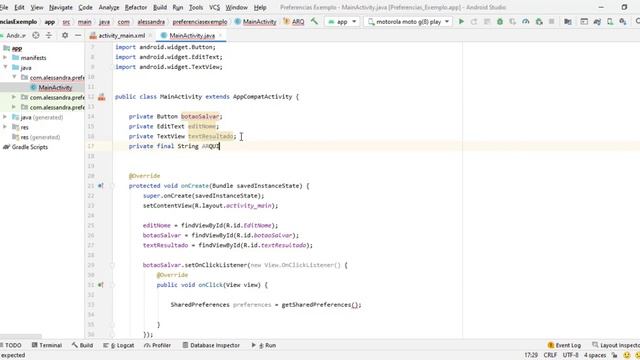The height and width of the screenshot is (360, 640).
Task: Fold the onCreate method via gutter marker
Action: 112,186
